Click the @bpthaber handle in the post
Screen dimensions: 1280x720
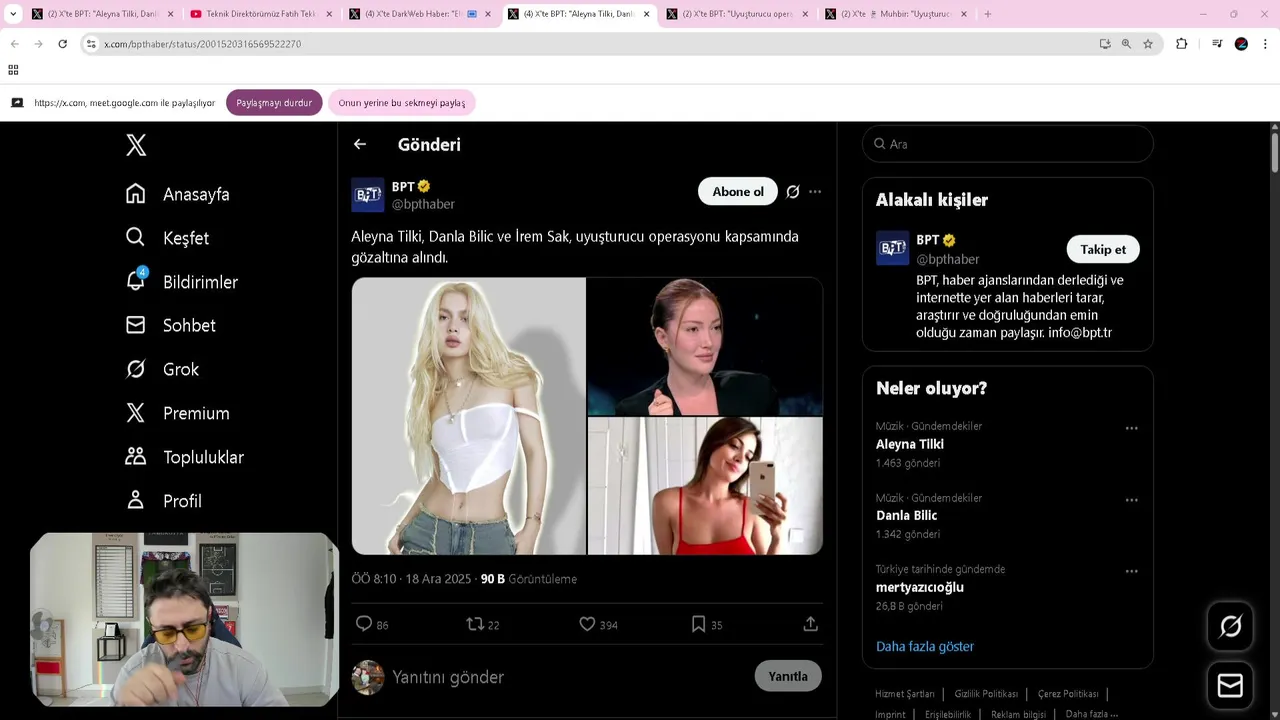423,204
